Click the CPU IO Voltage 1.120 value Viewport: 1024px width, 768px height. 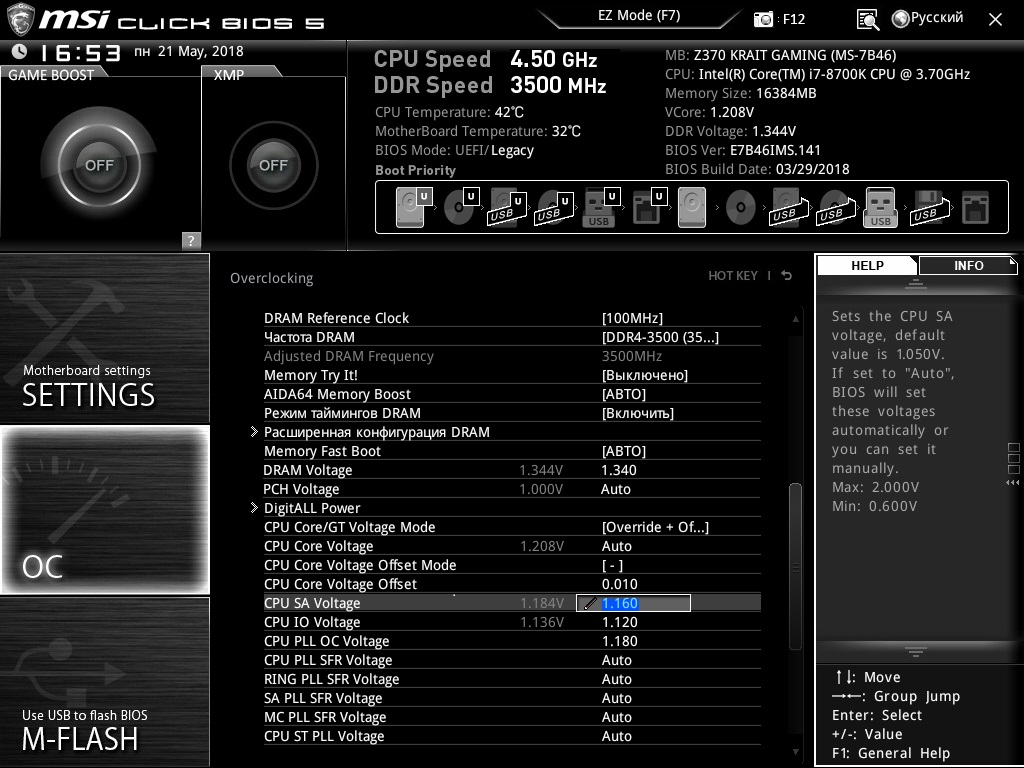[x=619, y=622]
